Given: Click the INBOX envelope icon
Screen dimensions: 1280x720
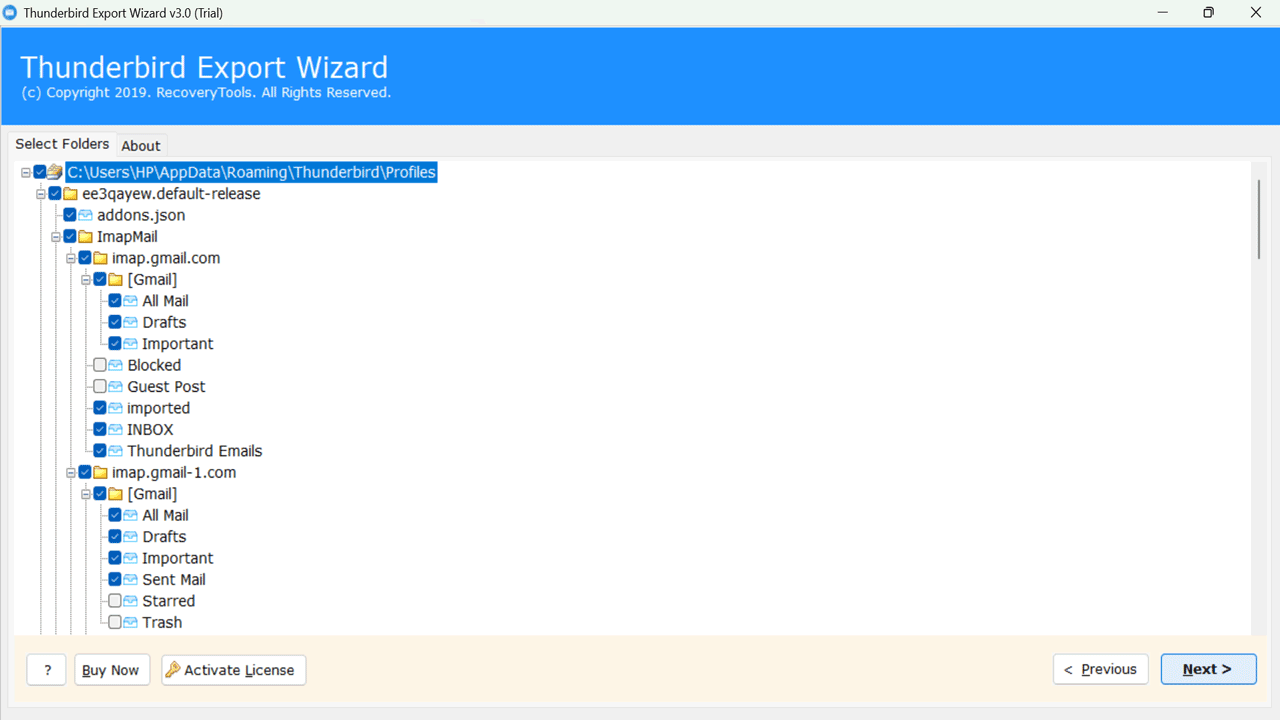Looking at the screenshot, I should pyautogui.click(x=115, y=430).
